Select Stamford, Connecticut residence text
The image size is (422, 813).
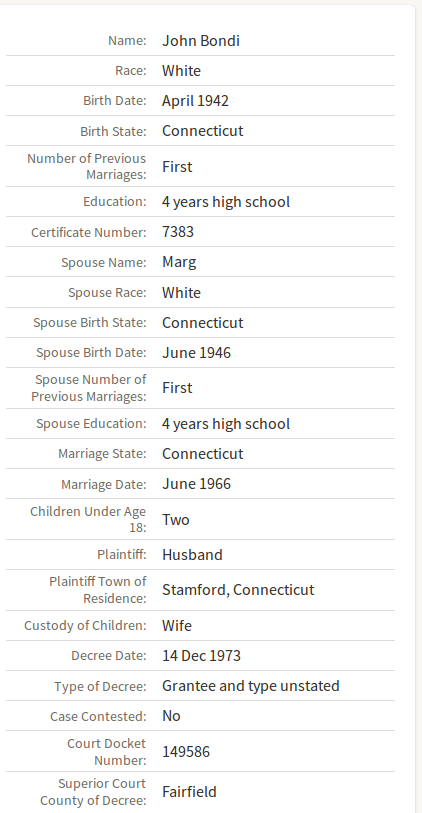tap(238, 590)
